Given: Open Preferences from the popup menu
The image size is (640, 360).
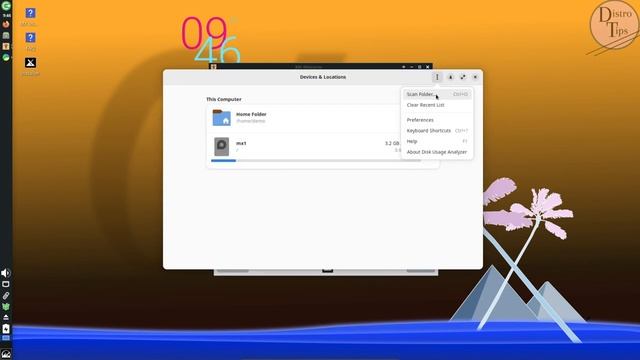Looking at the screenshot, I should coord(437,120).
